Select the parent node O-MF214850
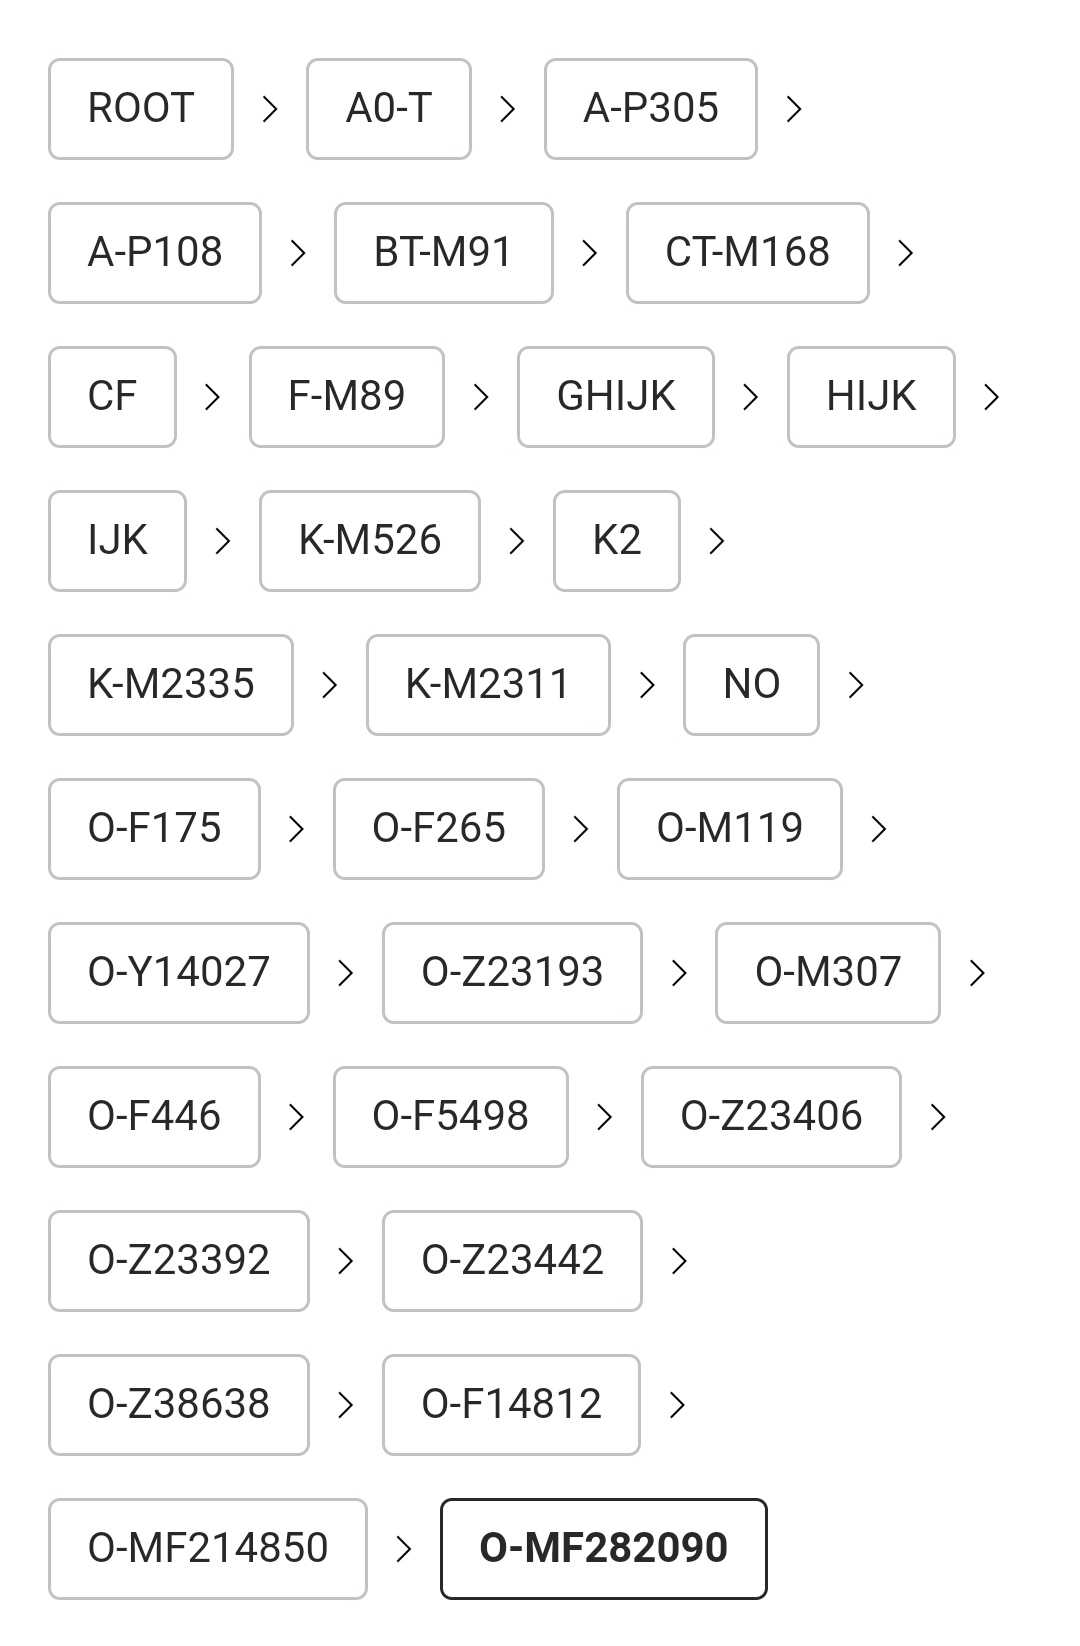Image resolution: width=1080 pixels, height=1646 pixels. [x=208, y=1549]
